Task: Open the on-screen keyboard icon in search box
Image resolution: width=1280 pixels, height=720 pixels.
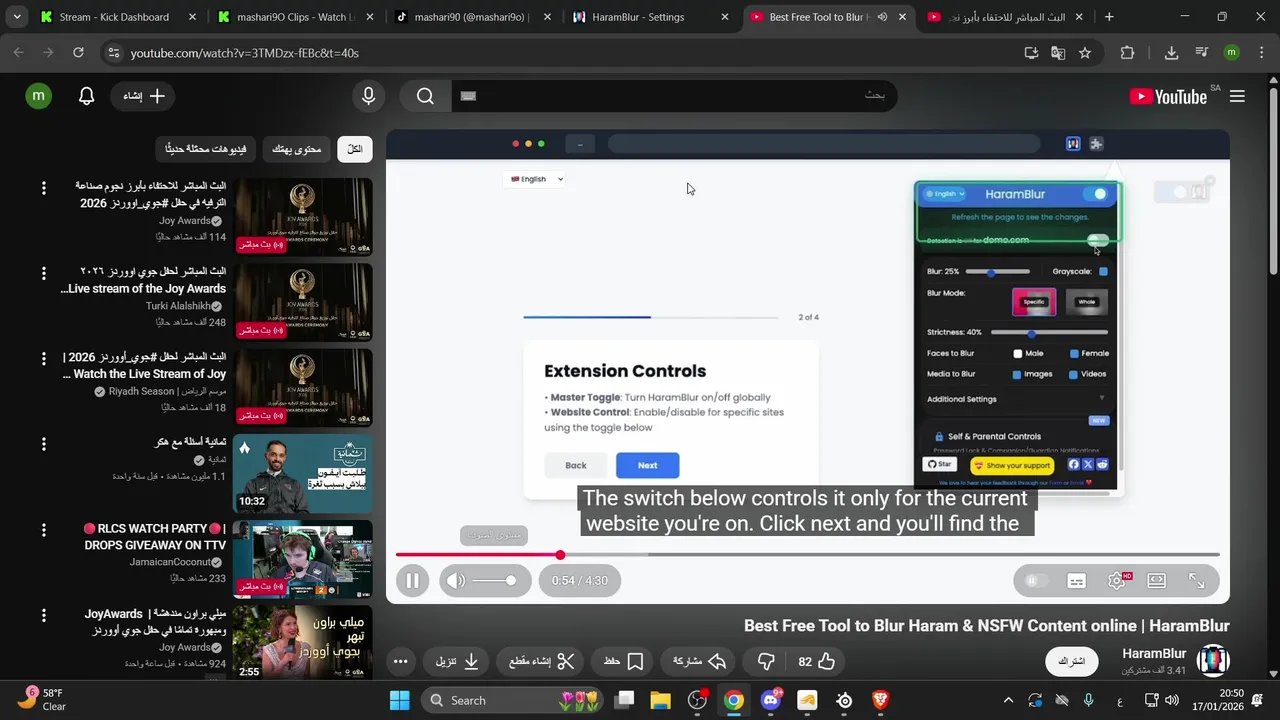Action: pyautogui.click(x=468, y=96)
